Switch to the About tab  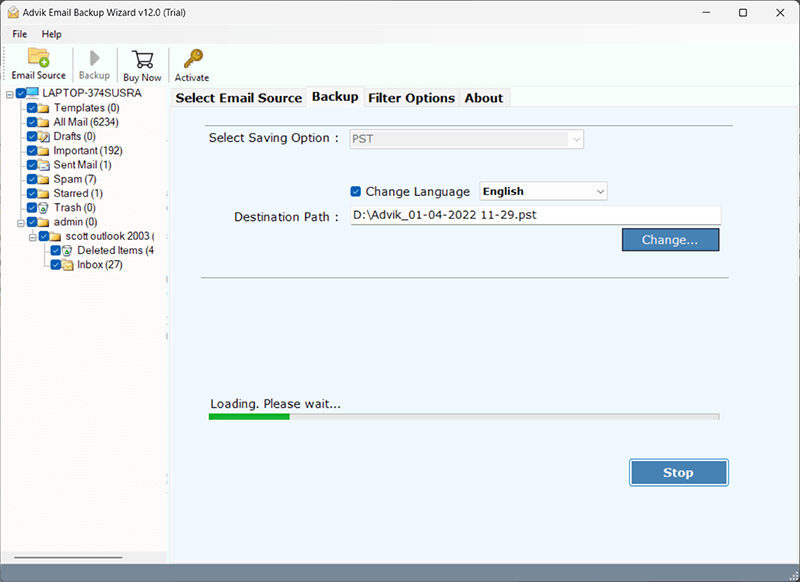point(484,98)
